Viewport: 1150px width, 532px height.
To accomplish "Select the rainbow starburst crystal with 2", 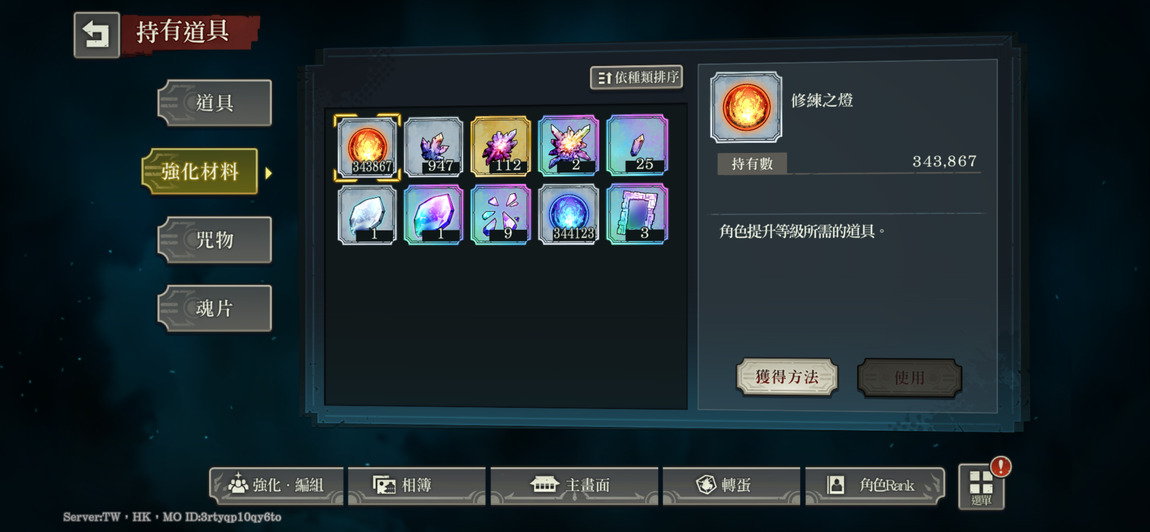I will (568, 146).
